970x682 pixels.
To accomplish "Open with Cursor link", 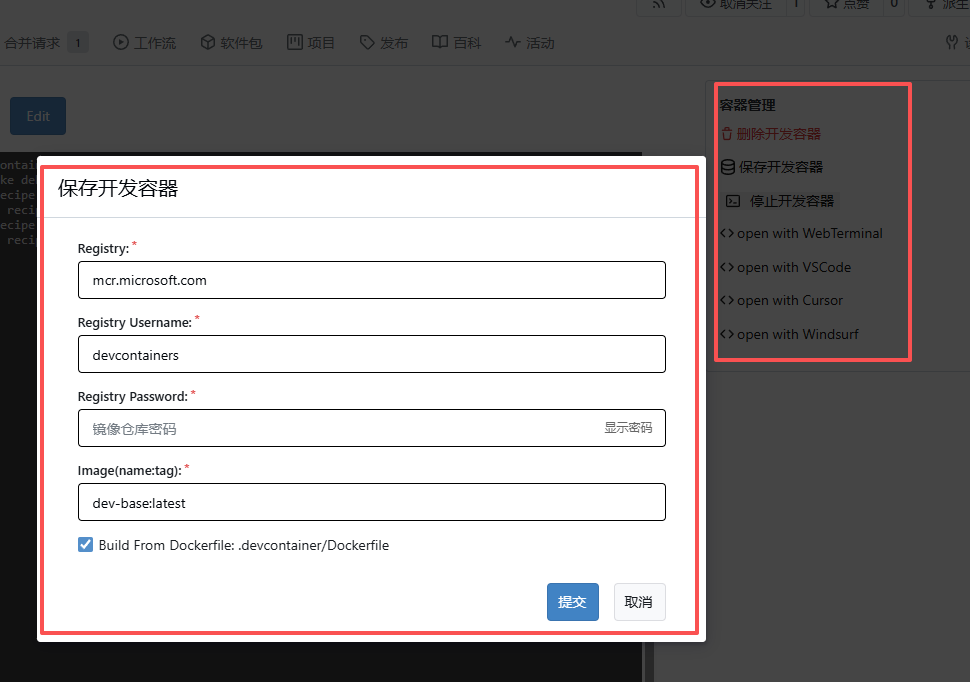I will pyautogui.click(x=789, y=301).
